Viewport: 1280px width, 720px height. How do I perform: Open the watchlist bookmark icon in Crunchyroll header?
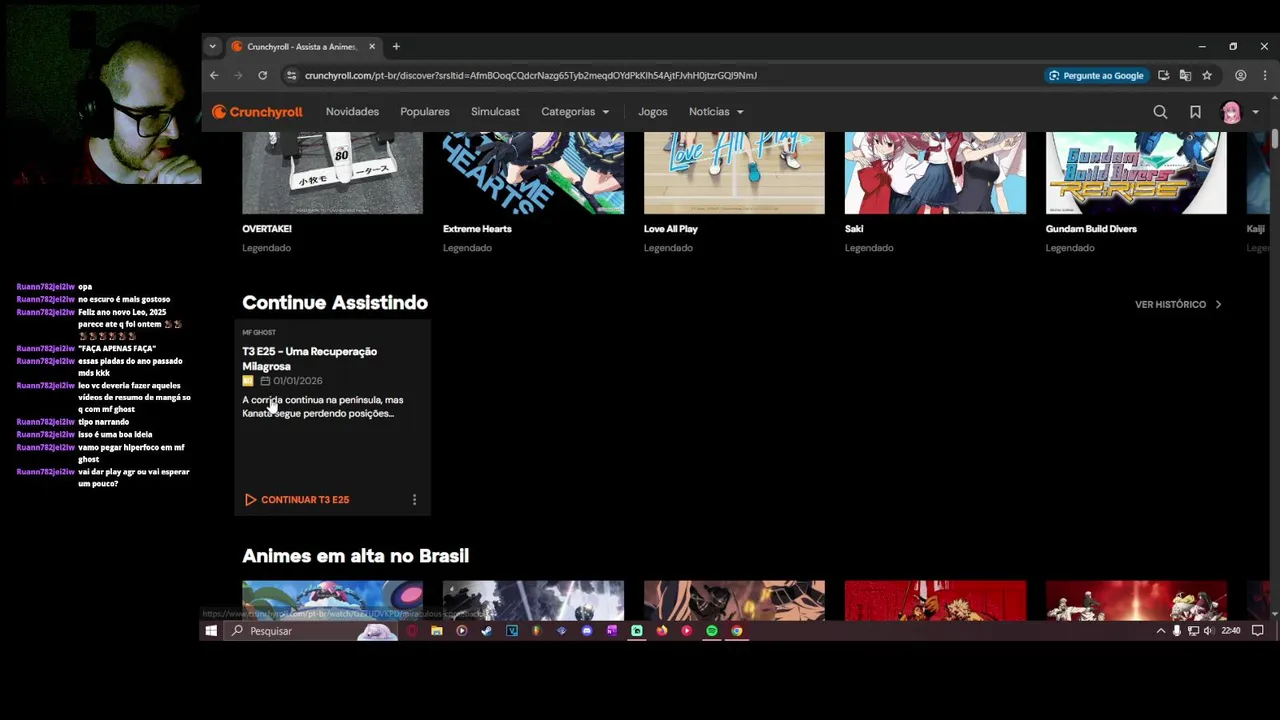point(1195,112)
